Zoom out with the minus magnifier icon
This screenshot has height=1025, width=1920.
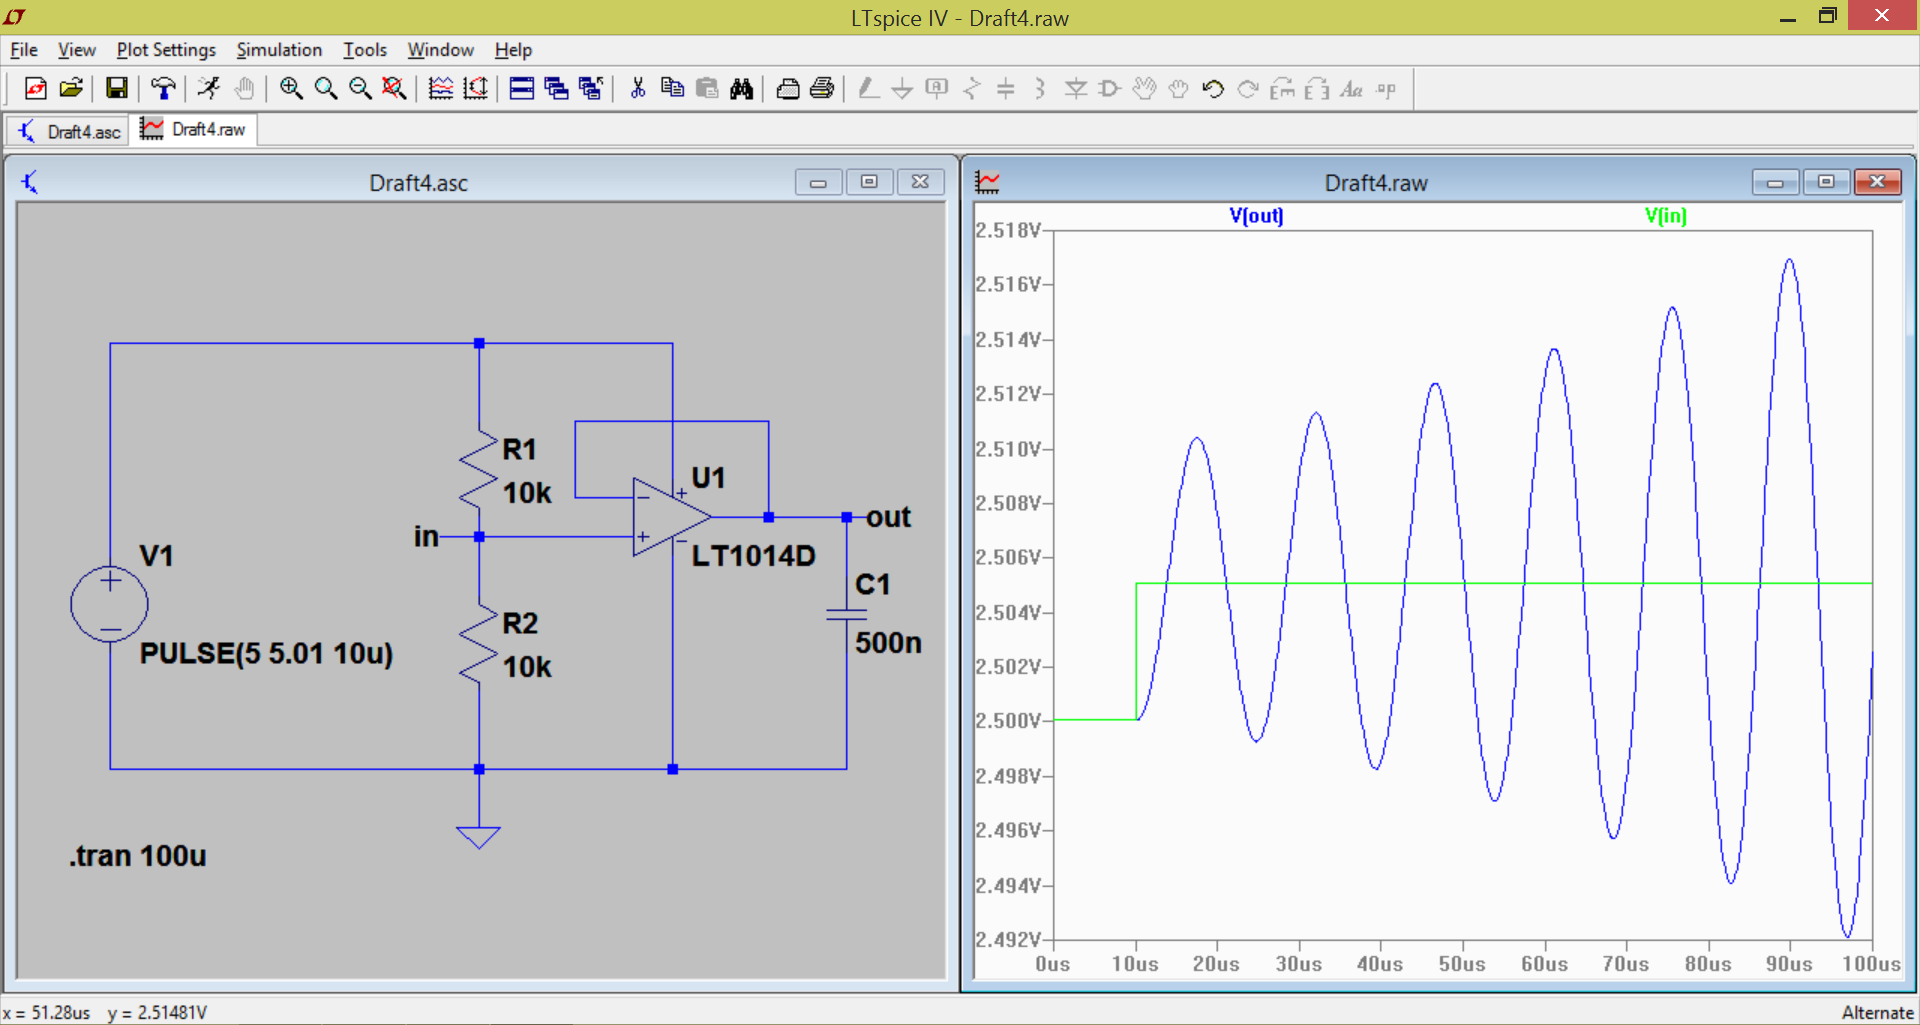click(x=360, y=89)
